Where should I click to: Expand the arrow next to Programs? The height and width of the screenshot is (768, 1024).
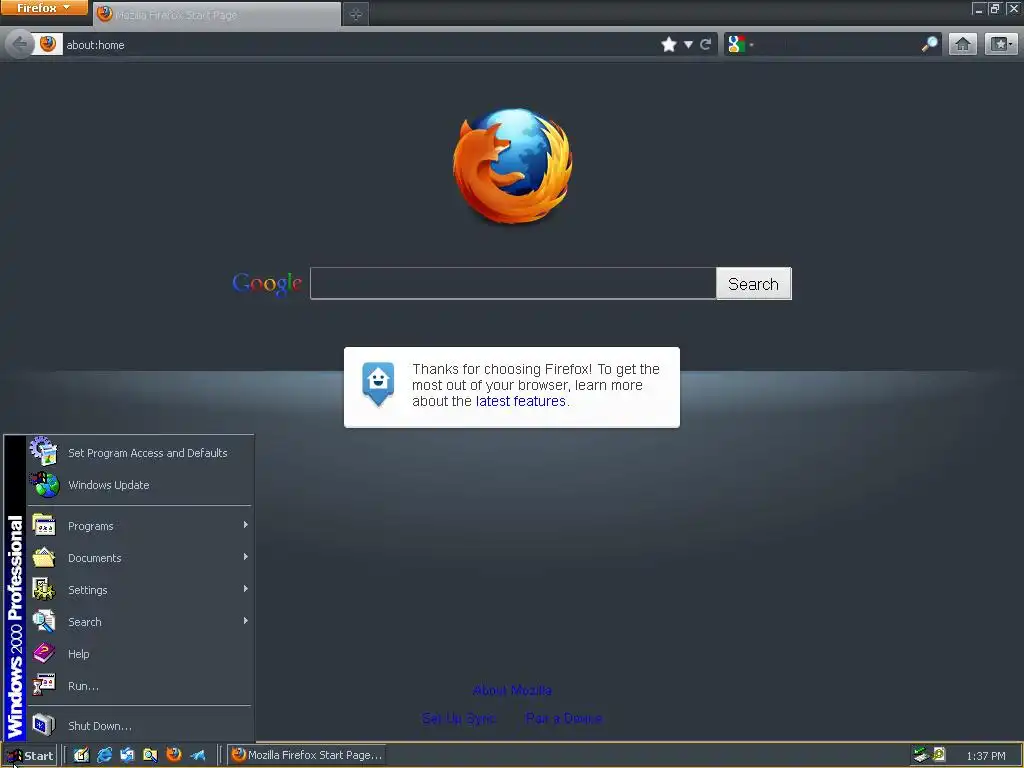pos(246,525)
